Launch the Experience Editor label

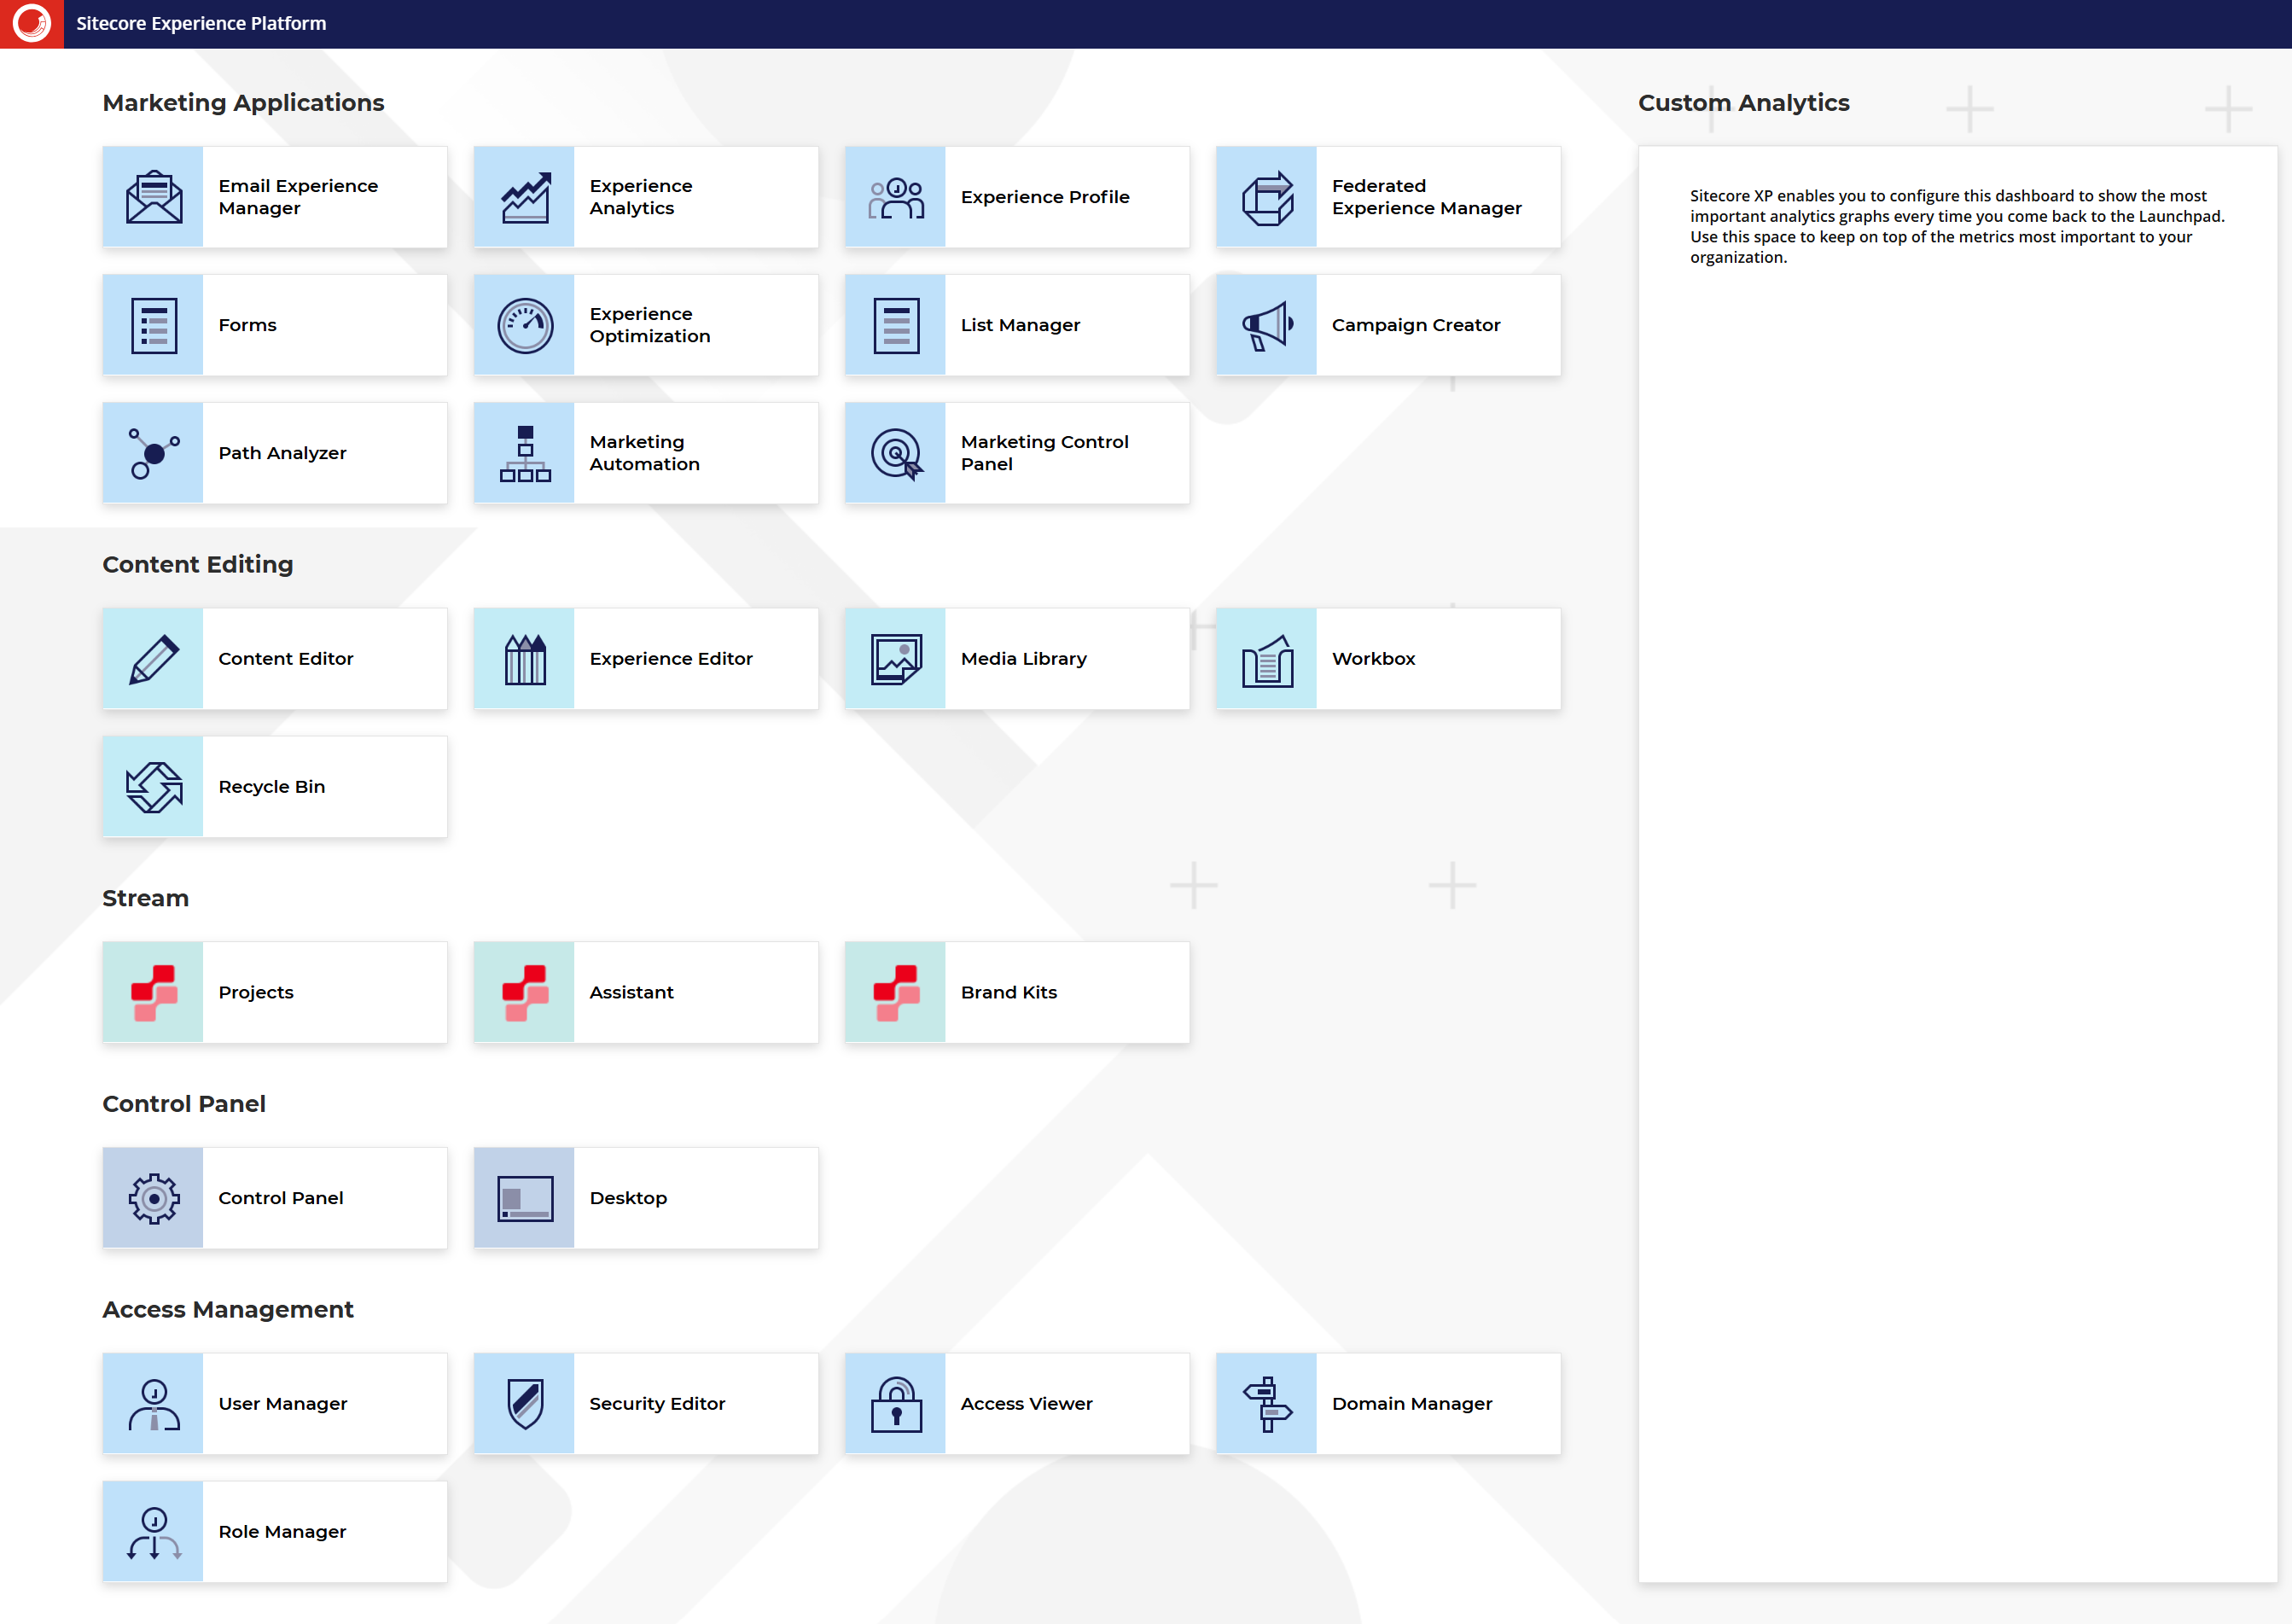pyautogui.click(x=671, y=658)
